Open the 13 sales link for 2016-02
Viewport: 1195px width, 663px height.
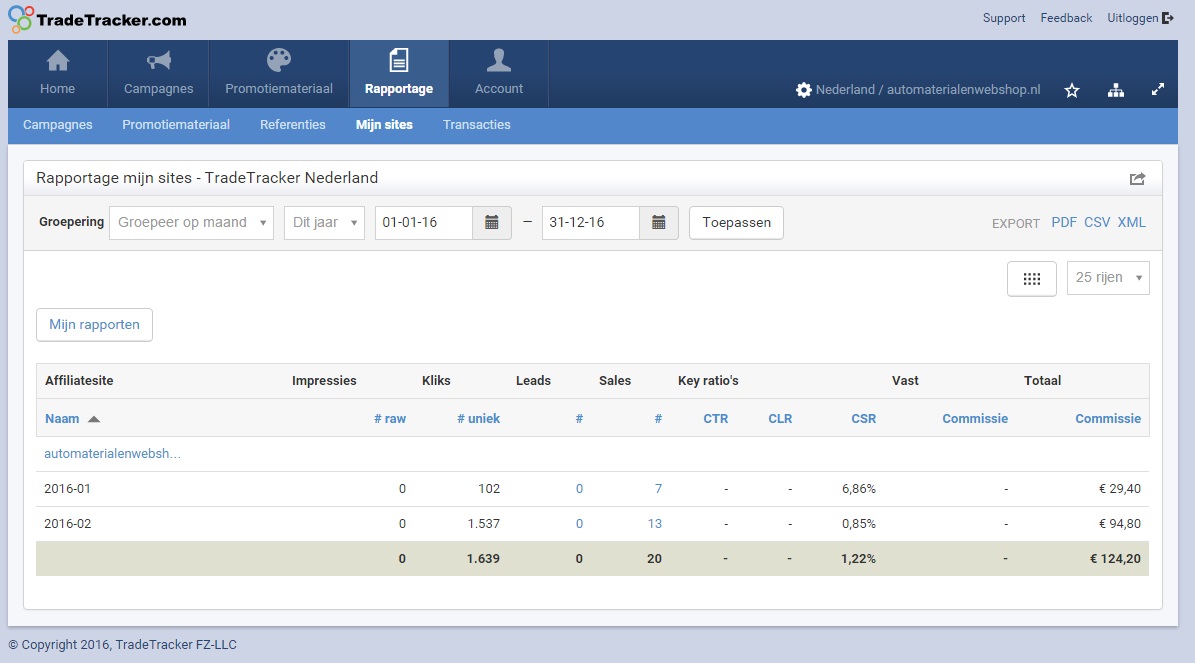pos(655,524)
